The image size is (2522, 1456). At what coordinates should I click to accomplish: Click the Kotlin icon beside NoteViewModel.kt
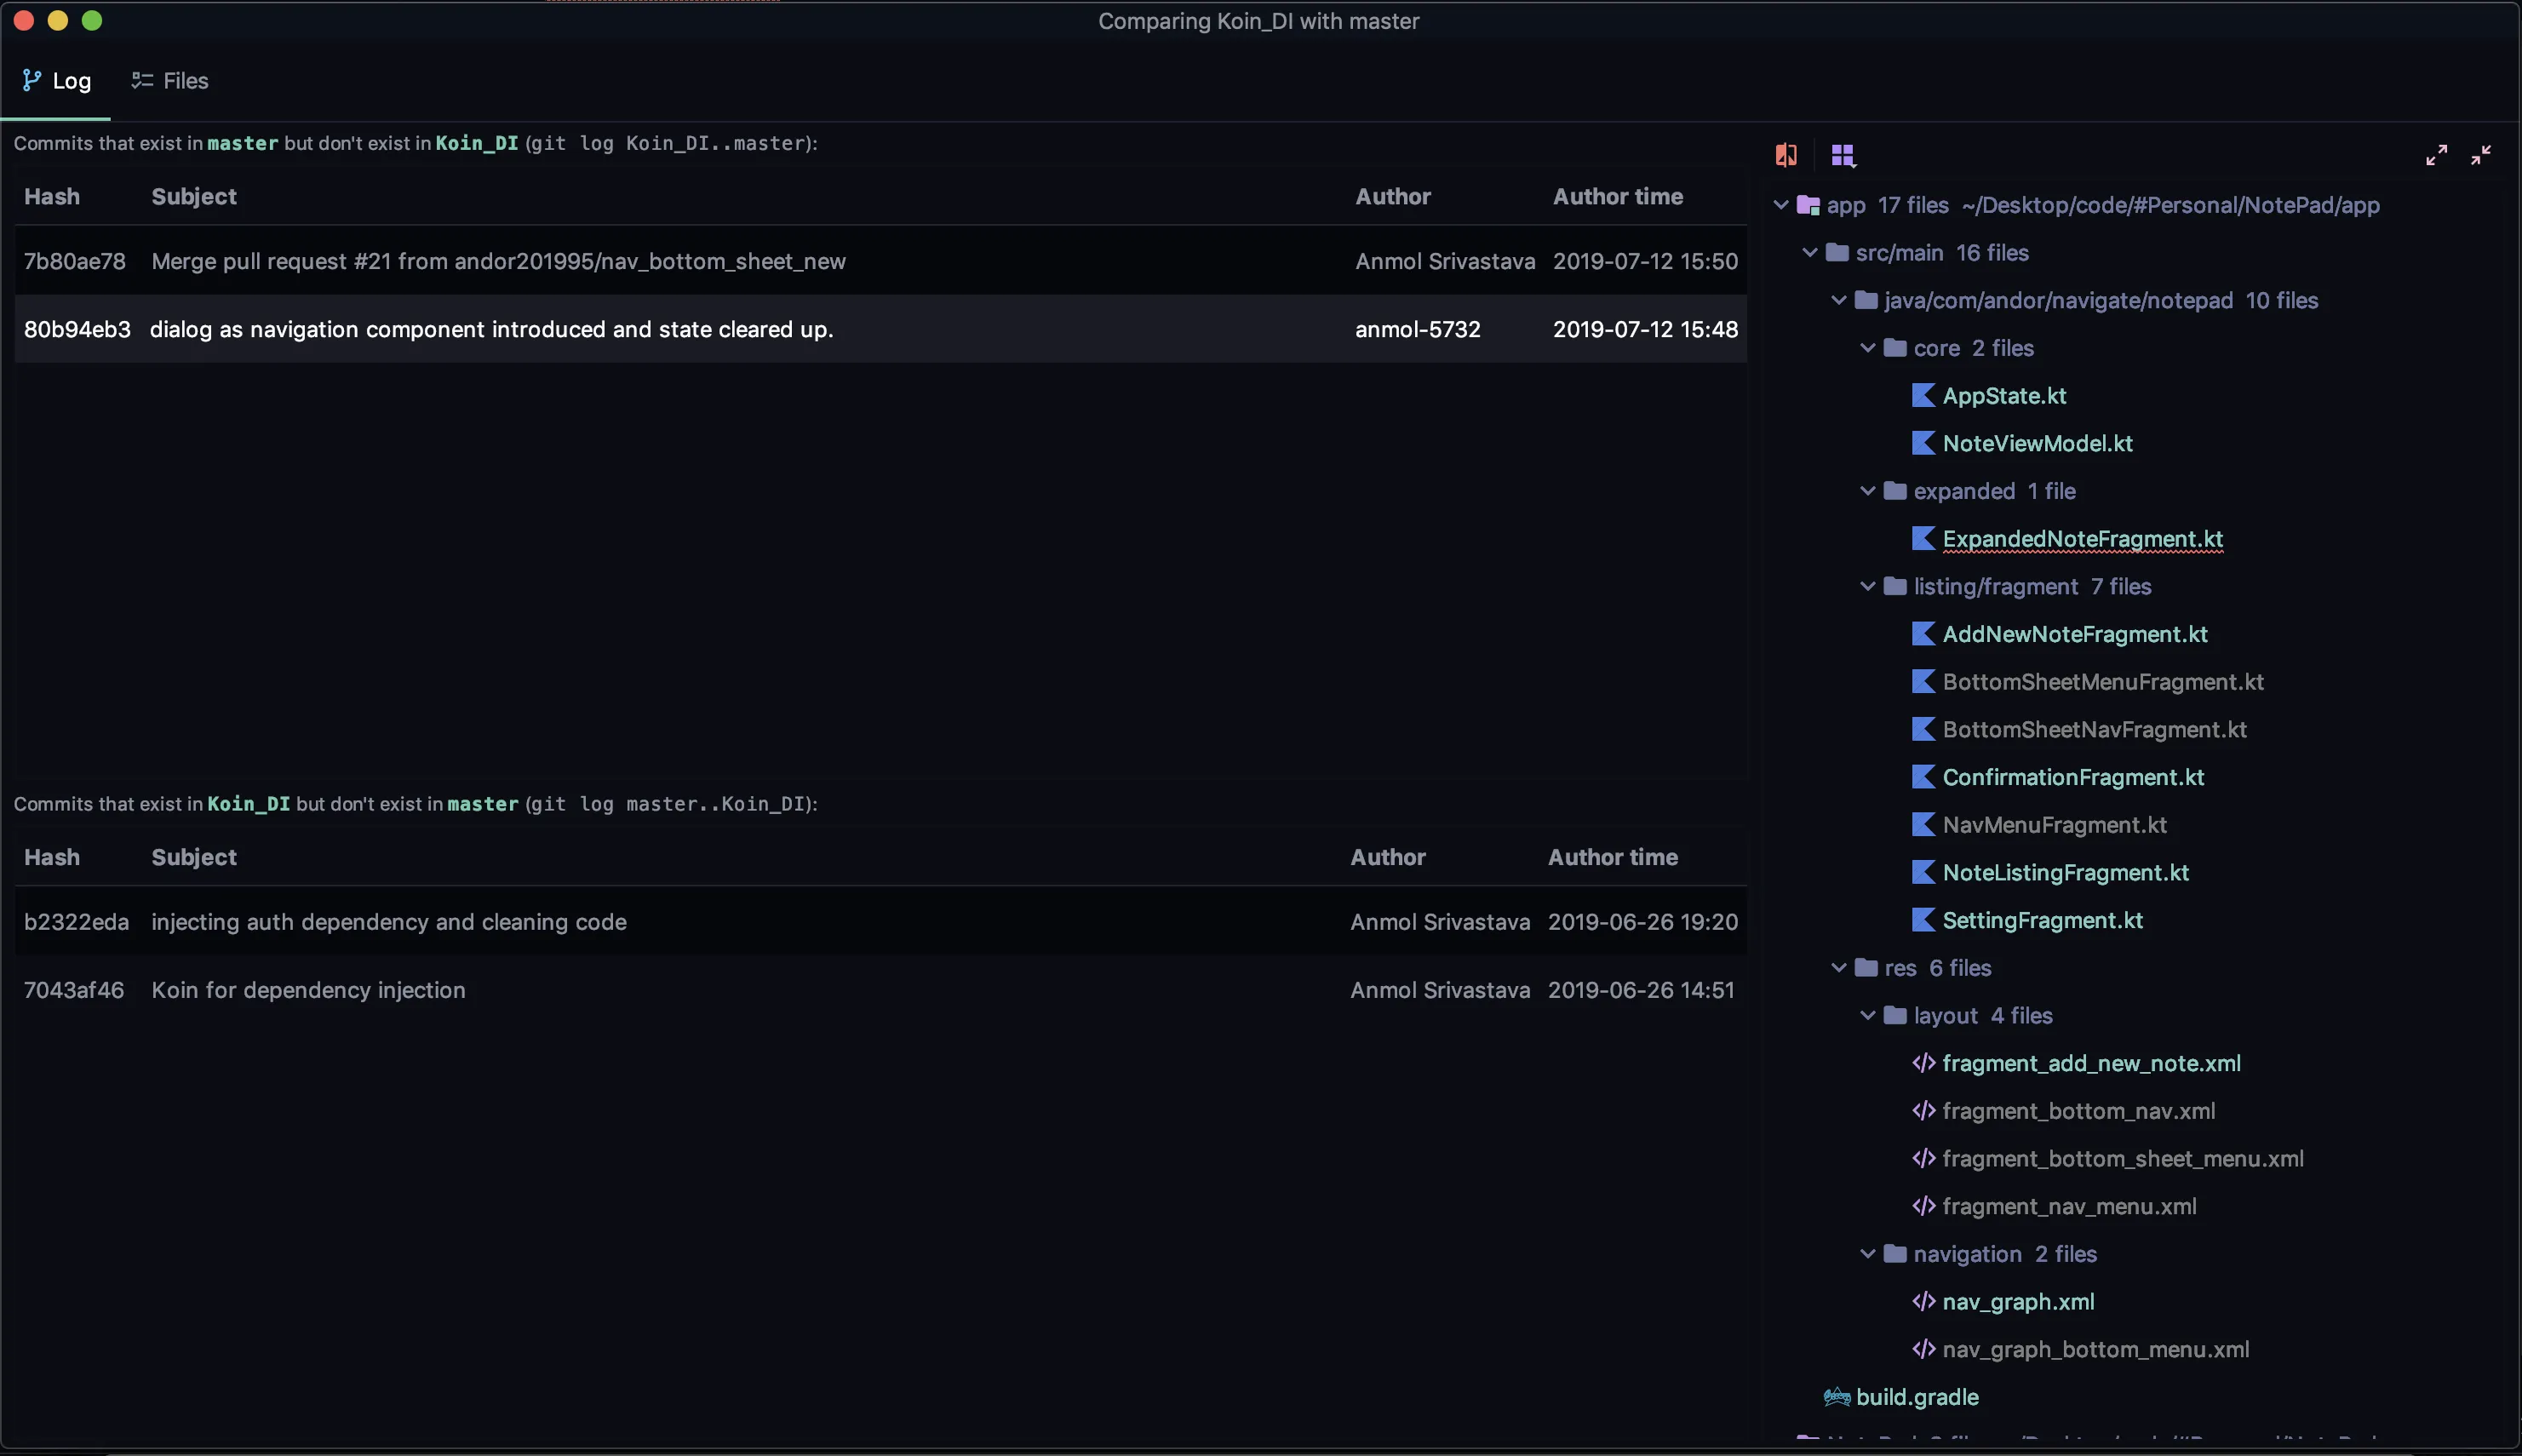[1923, 443]
